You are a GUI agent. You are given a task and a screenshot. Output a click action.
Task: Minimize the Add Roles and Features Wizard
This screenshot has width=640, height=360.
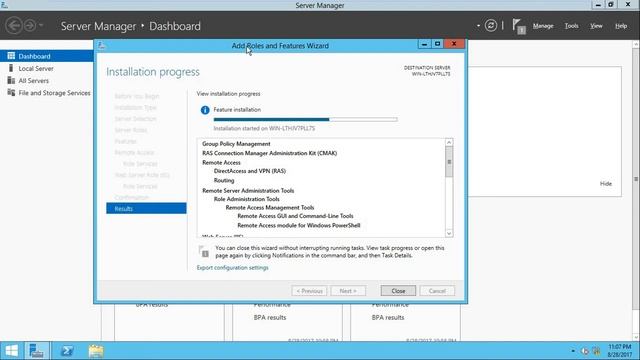click(x=424, y=44)
